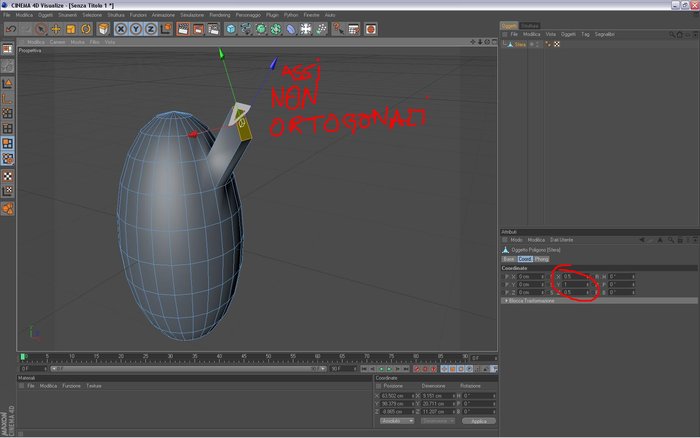Viewport: 700px width, 438px height.
Task: Toggle the Z axis lock
Action: [x=151, y=29]
